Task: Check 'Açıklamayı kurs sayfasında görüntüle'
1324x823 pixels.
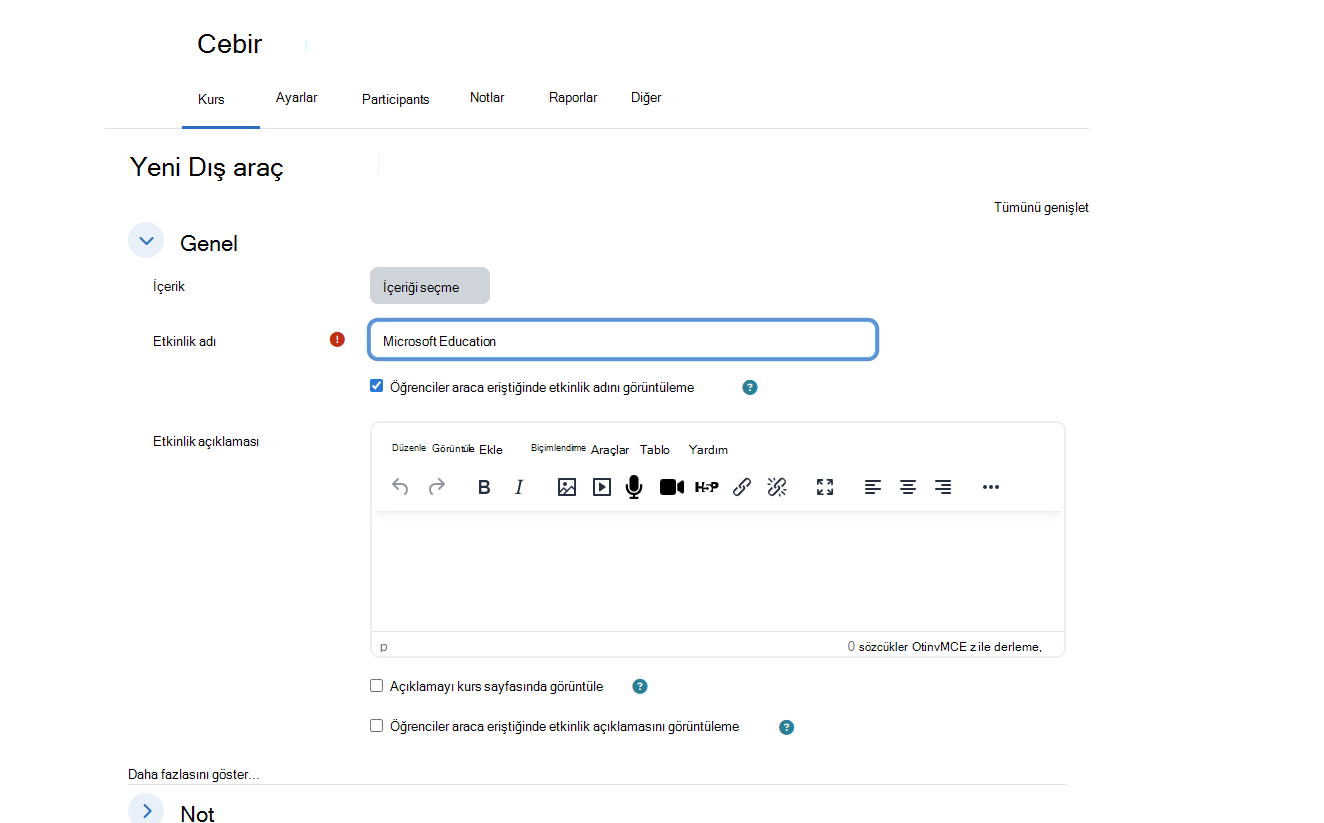Action: [x=377, y=686]
